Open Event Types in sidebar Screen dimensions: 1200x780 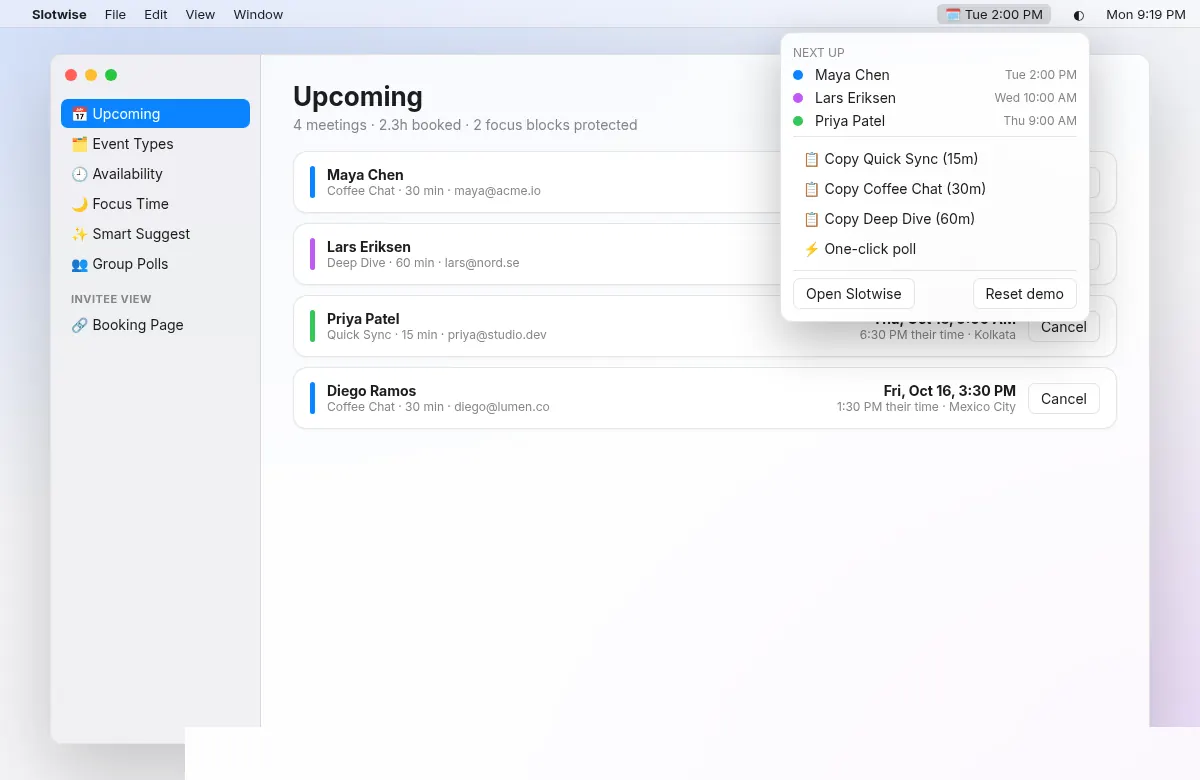point(155,144)
